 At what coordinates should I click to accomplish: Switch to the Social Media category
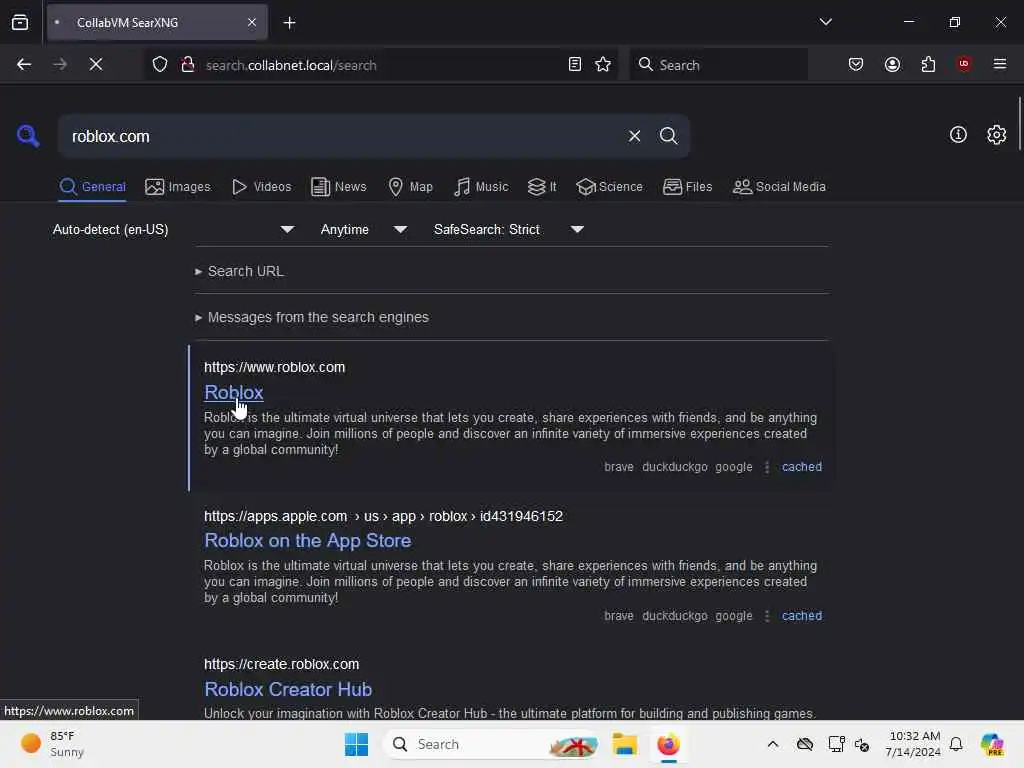coord(779,187)
